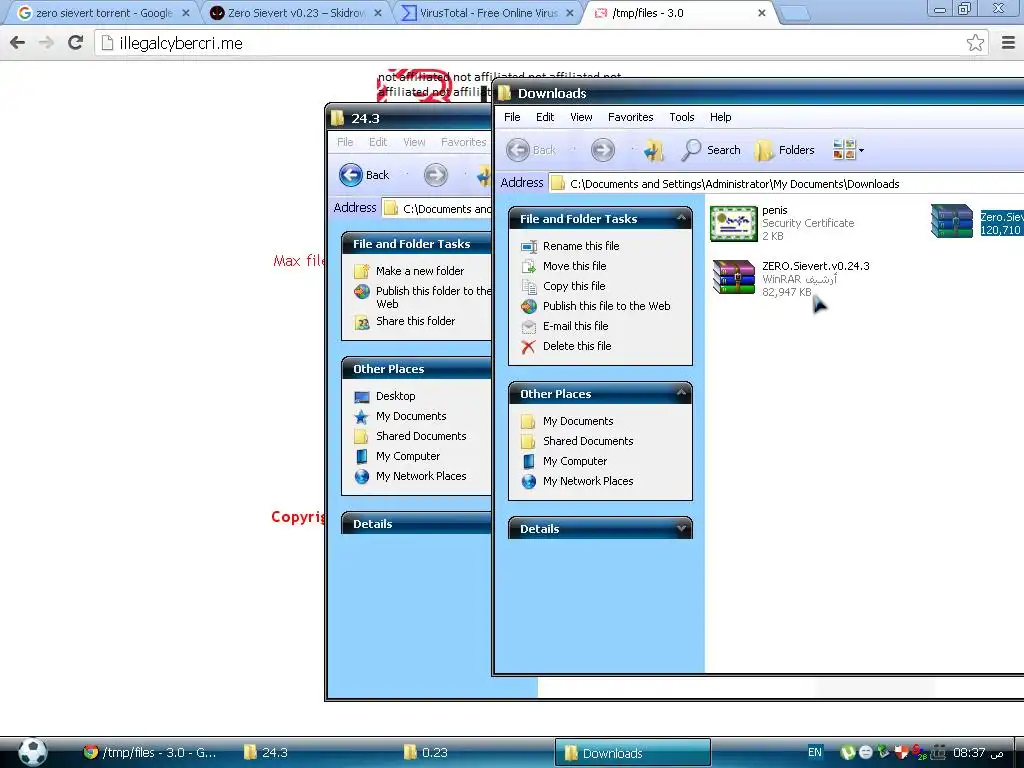The image size is (1024, 768).
Task: Click the 24.3 window title bar
Action: (409, 118)
